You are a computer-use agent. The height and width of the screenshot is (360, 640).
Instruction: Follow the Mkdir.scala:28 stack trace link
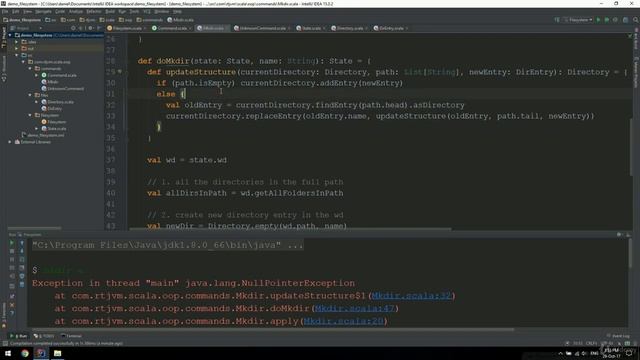coord(344,321)
